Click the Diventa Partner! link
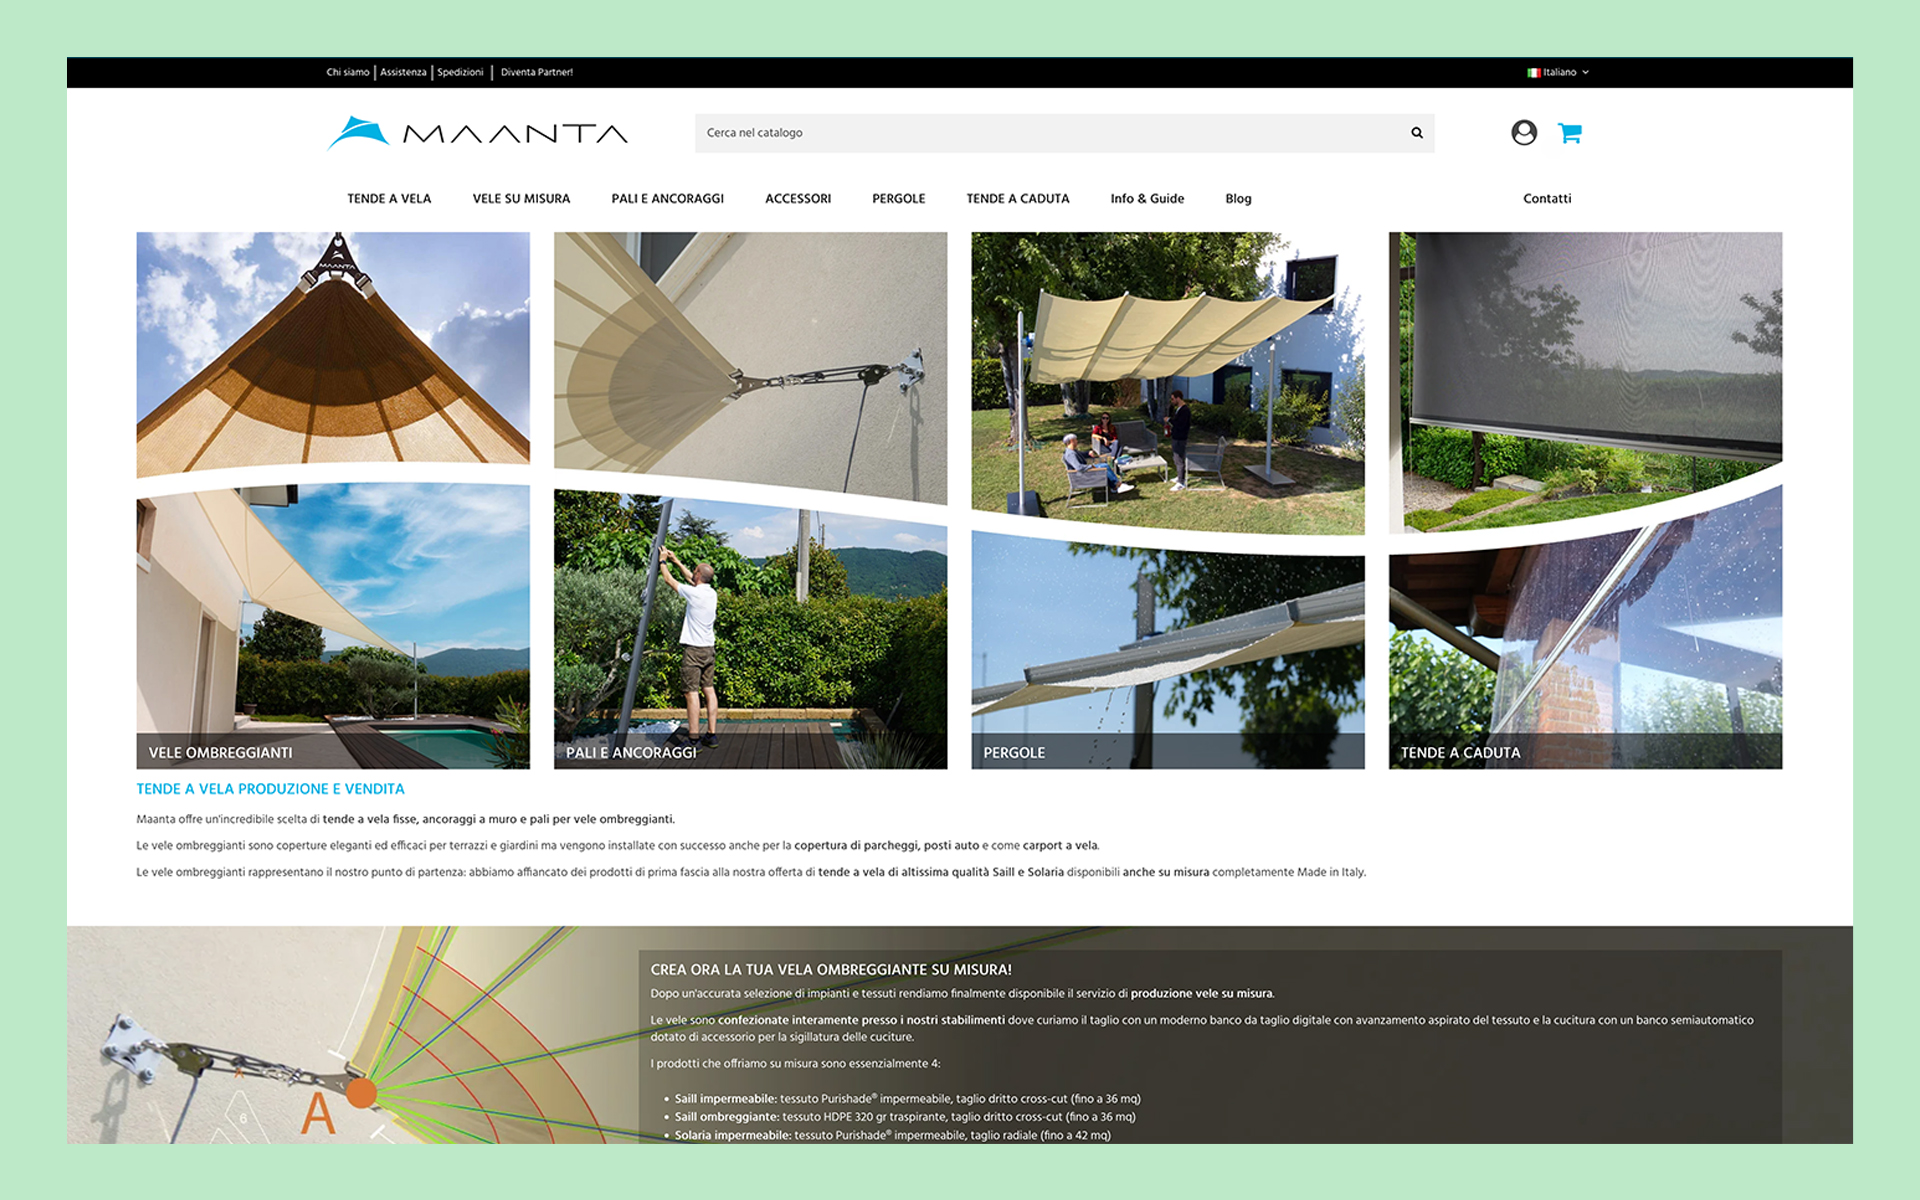The height and width of the screenshot is (1200, 1920). coord(536,73)
